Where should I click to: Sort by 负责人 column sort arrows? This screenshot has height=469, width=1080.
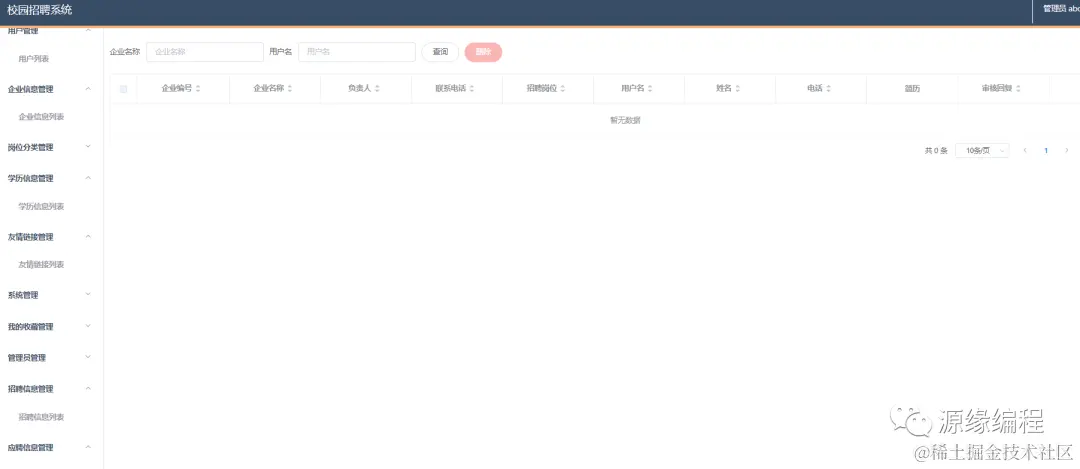pyautogui.click(x=377, y=89)
